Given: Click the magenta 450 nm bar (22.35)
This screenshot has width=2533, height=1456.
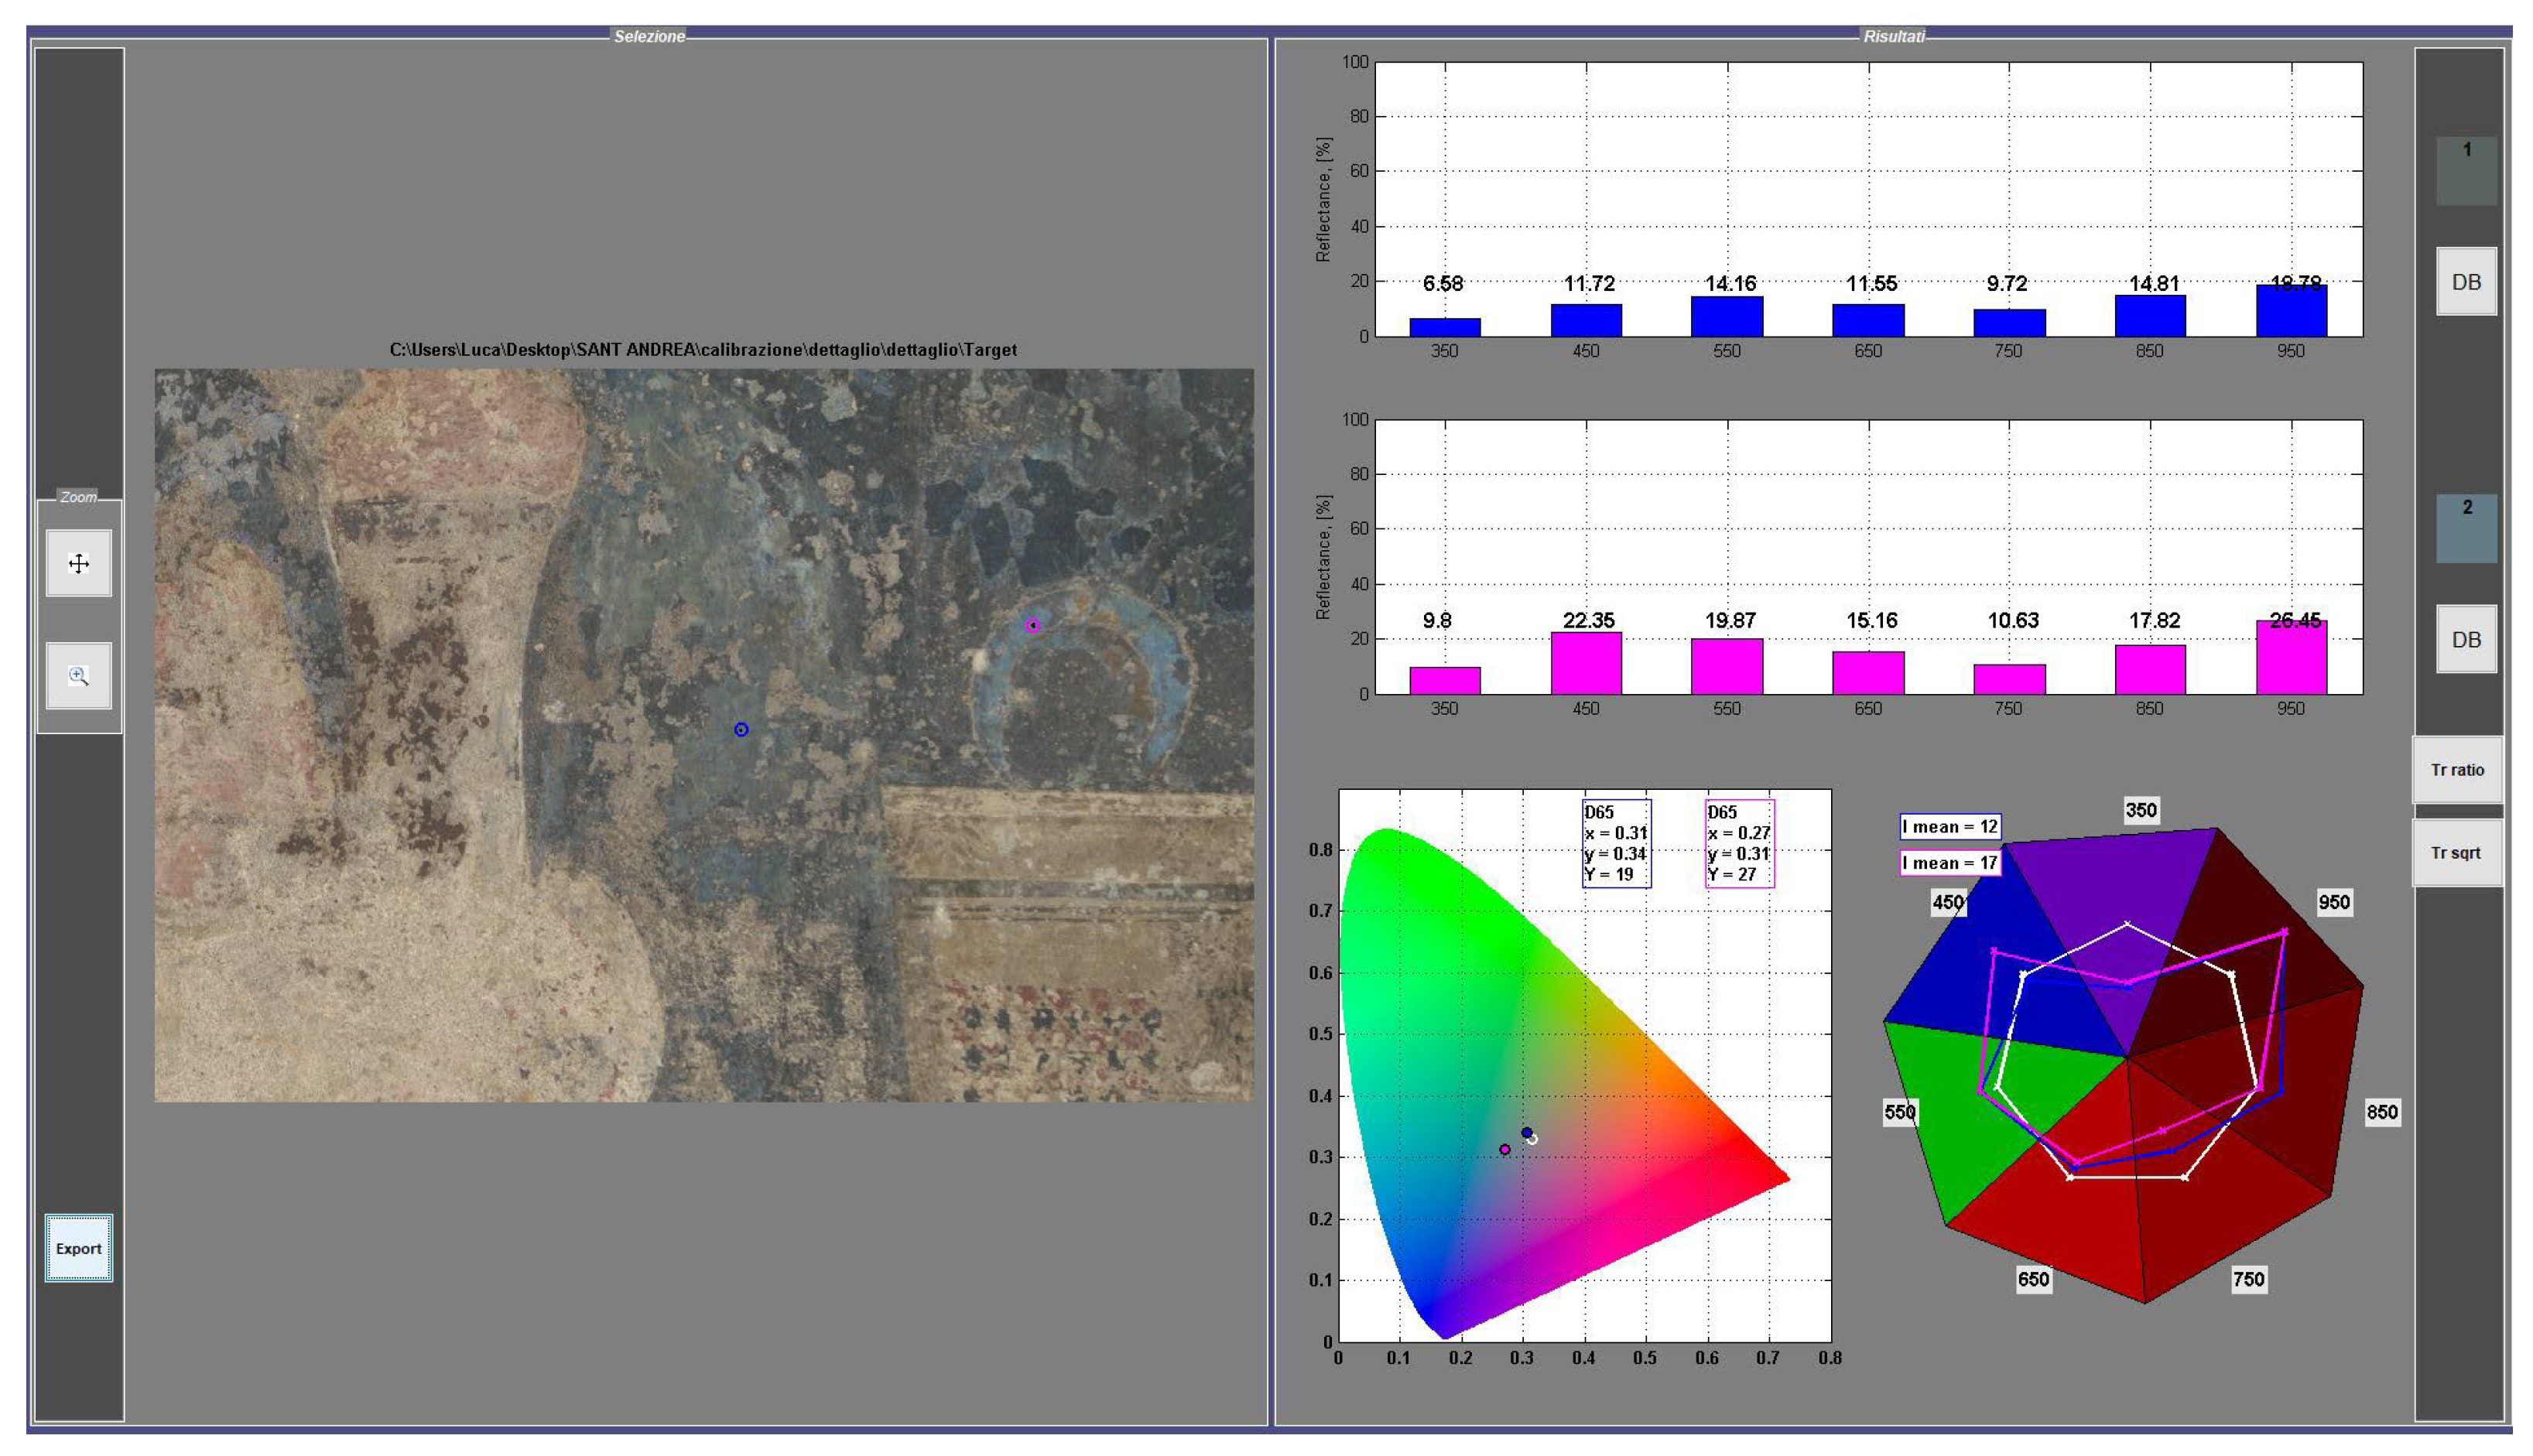Looking at the screenshot, I should pyautogui.click(x=1586, y=664).
